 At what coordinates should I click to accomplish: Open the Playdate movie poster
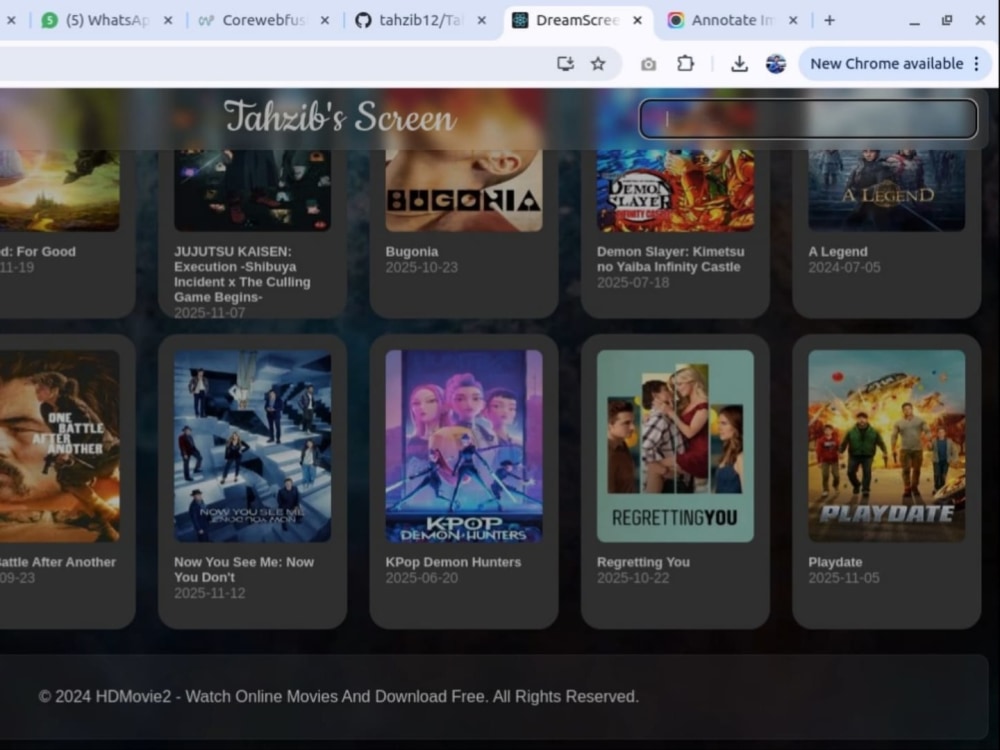[886, 446]
